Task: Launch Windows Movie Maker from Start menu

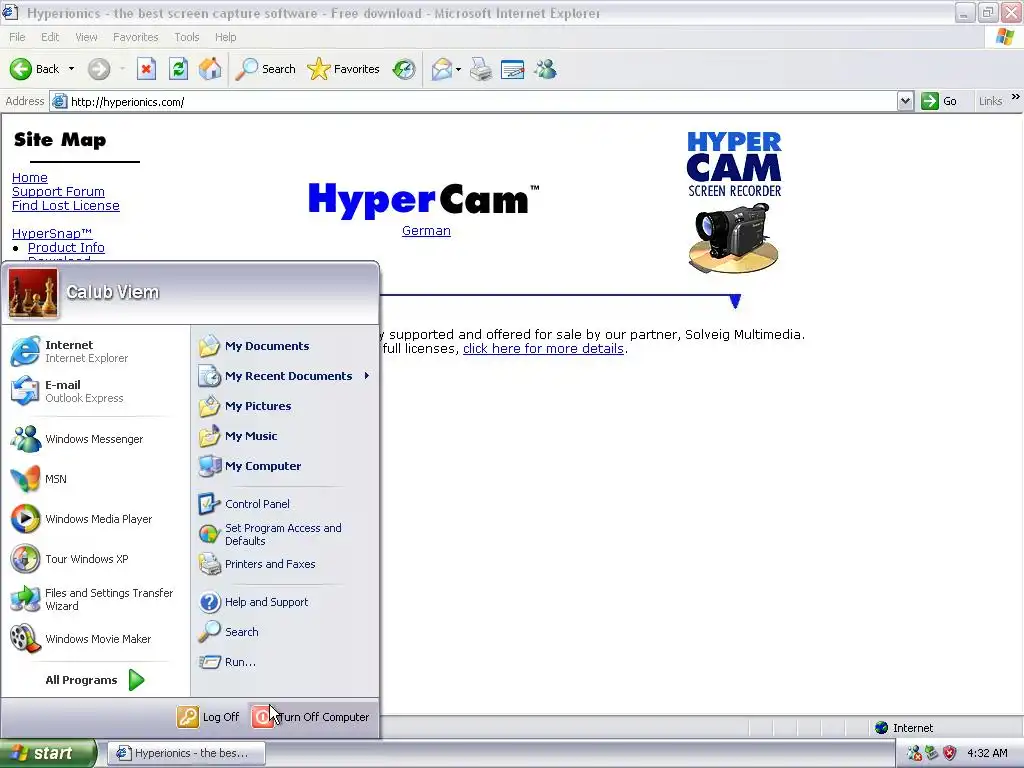Action: point(95,639)
